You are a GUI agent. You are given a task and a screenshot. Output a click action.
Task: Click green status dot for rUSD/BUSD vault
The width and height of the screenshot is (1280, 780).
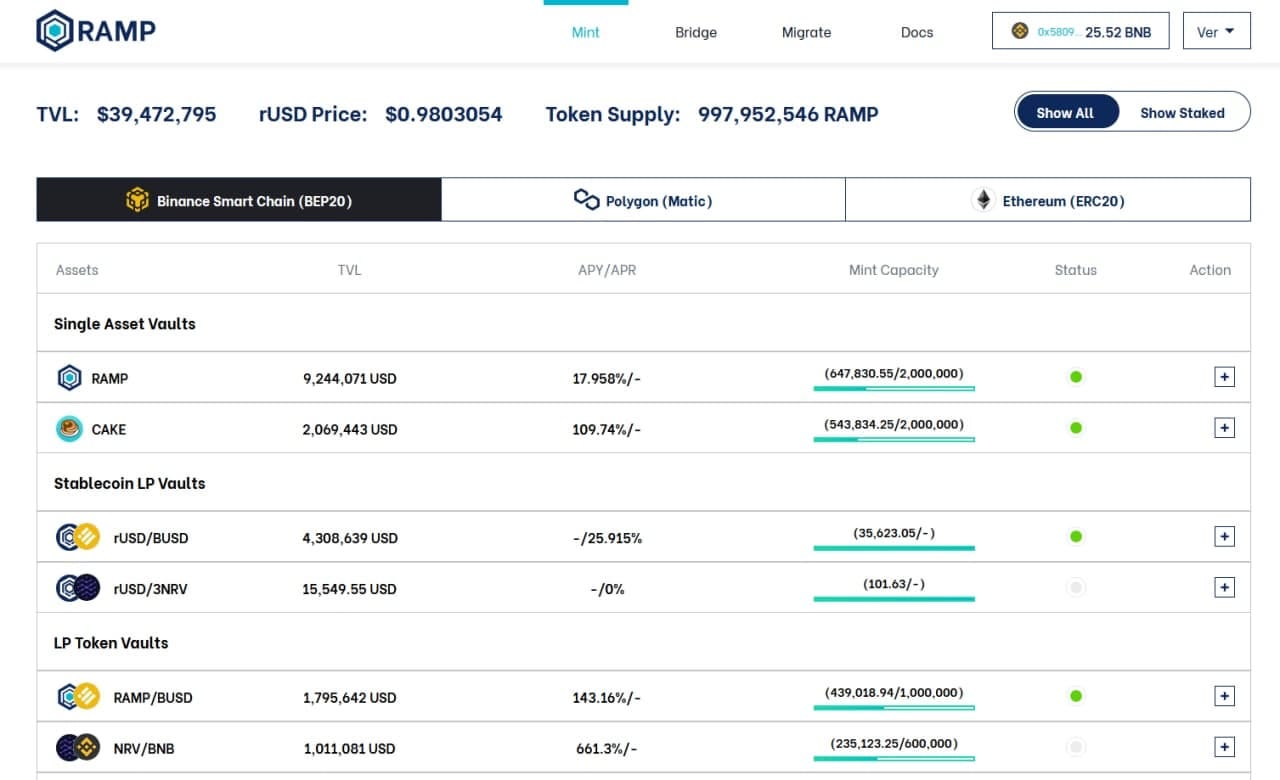click(1076, 537)
